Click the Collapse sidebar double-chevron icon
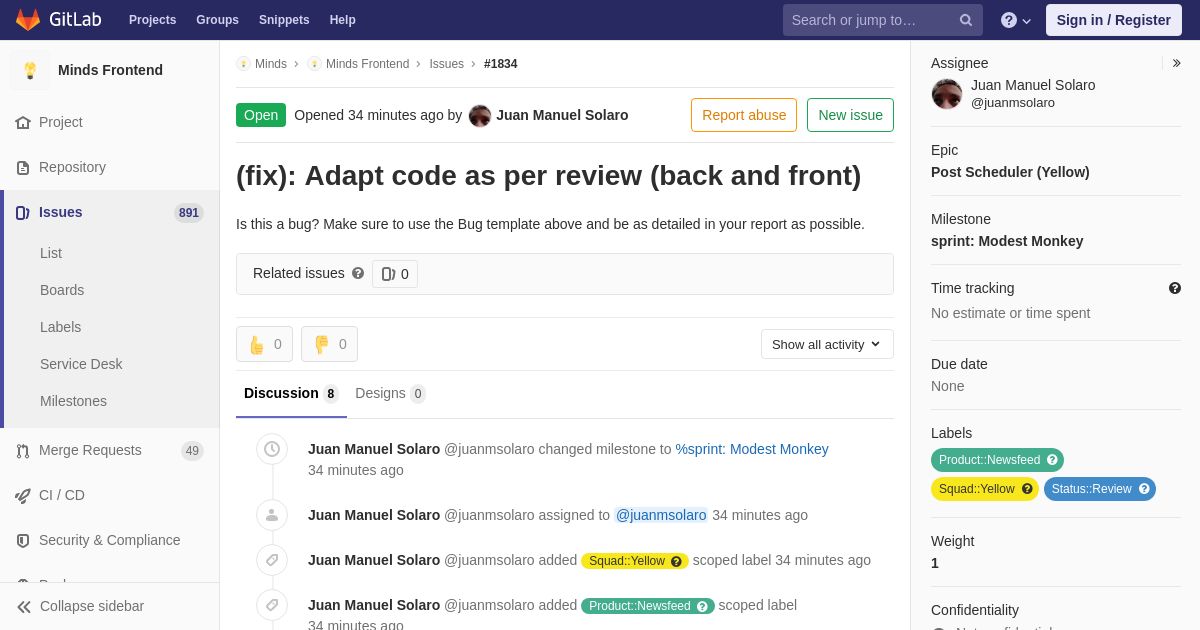Image resolution: width=1200 pixels, height=630 pixels. [24, 606]
